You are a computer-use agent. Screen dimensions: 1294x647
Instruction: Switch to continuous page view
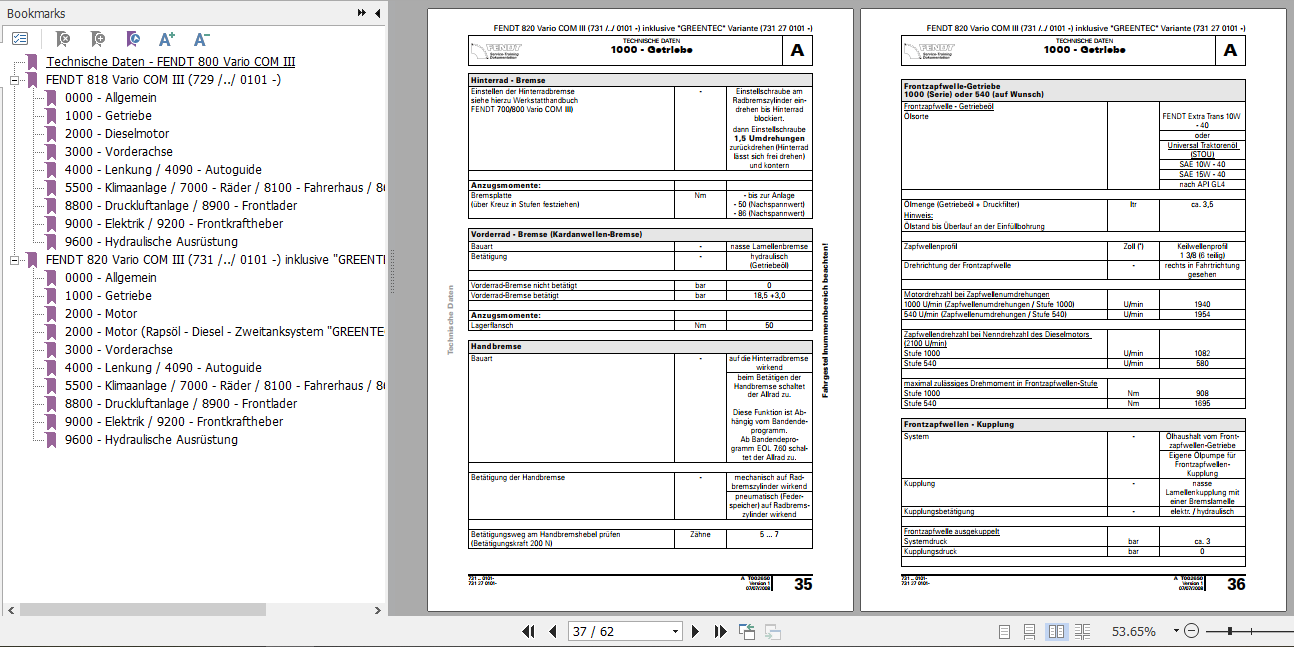click(x=1030, y=631)
